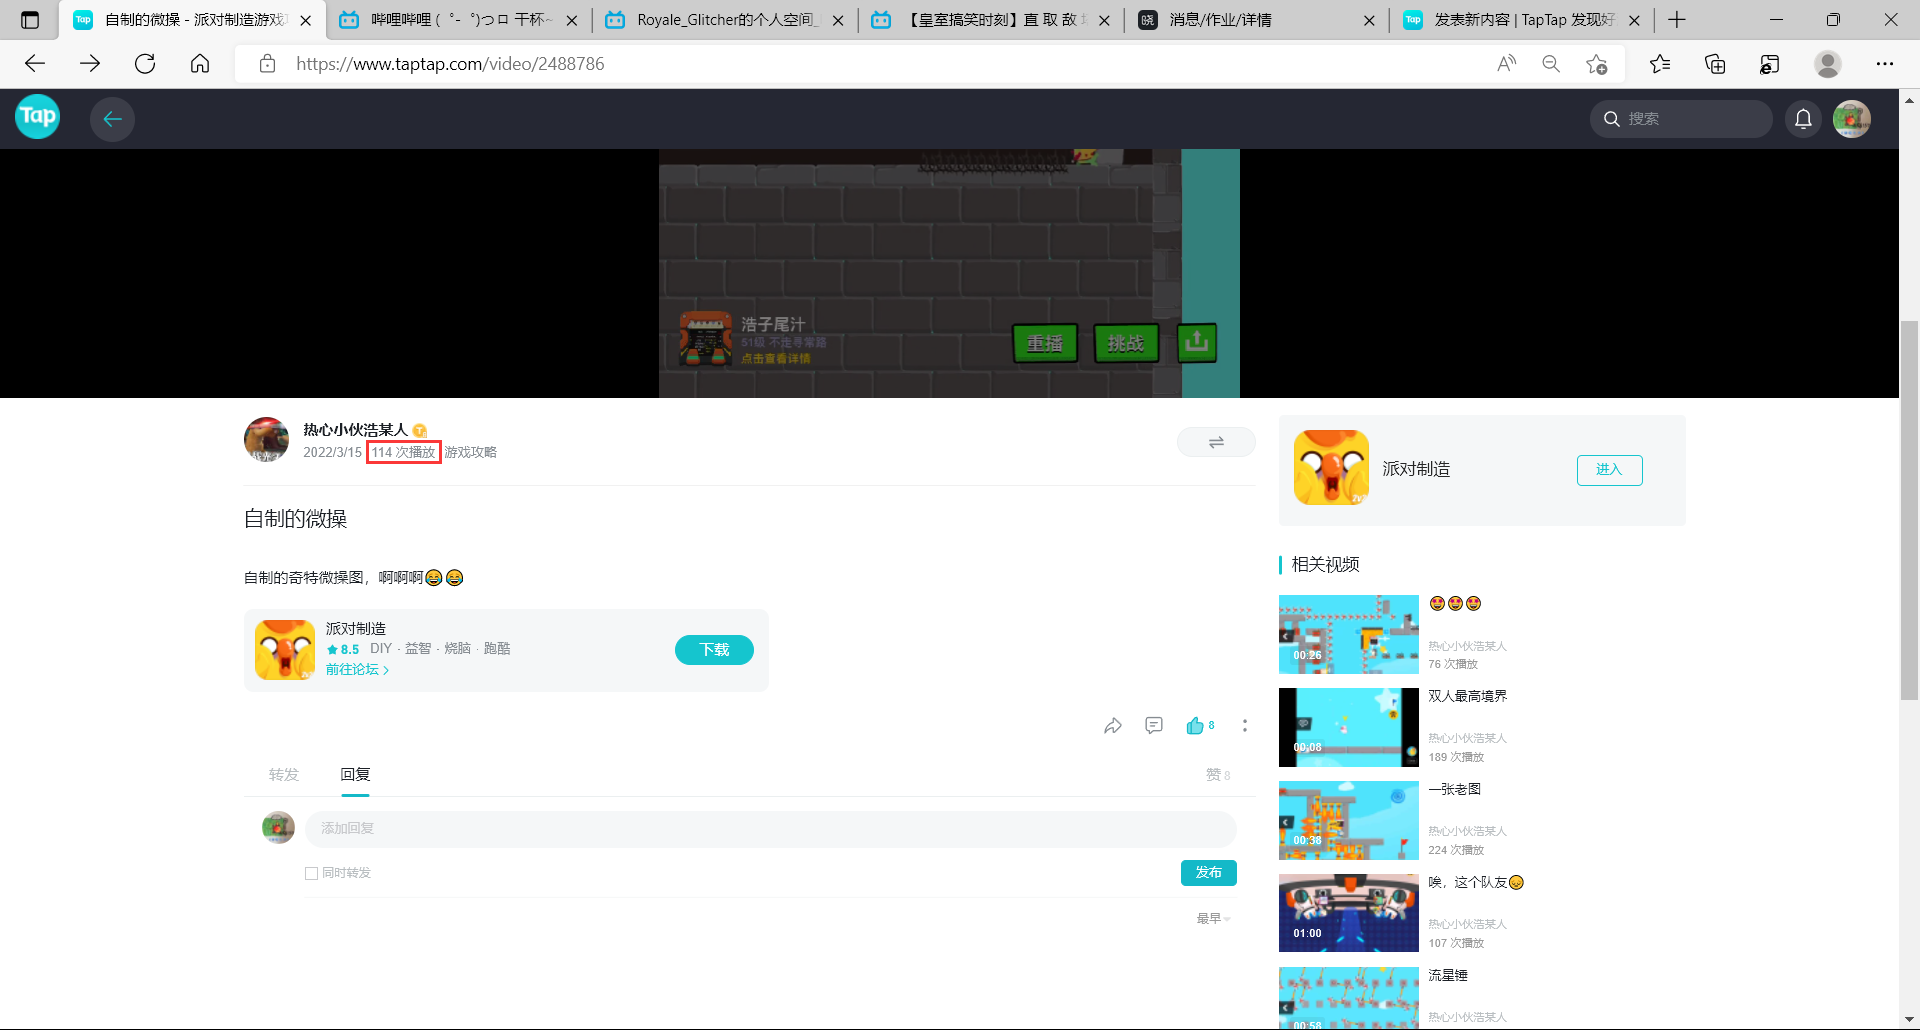Image resolution: width=1920 pixels, height=1030 pixels.
Task: Open the notifications bell
Action: [1803, 119]
